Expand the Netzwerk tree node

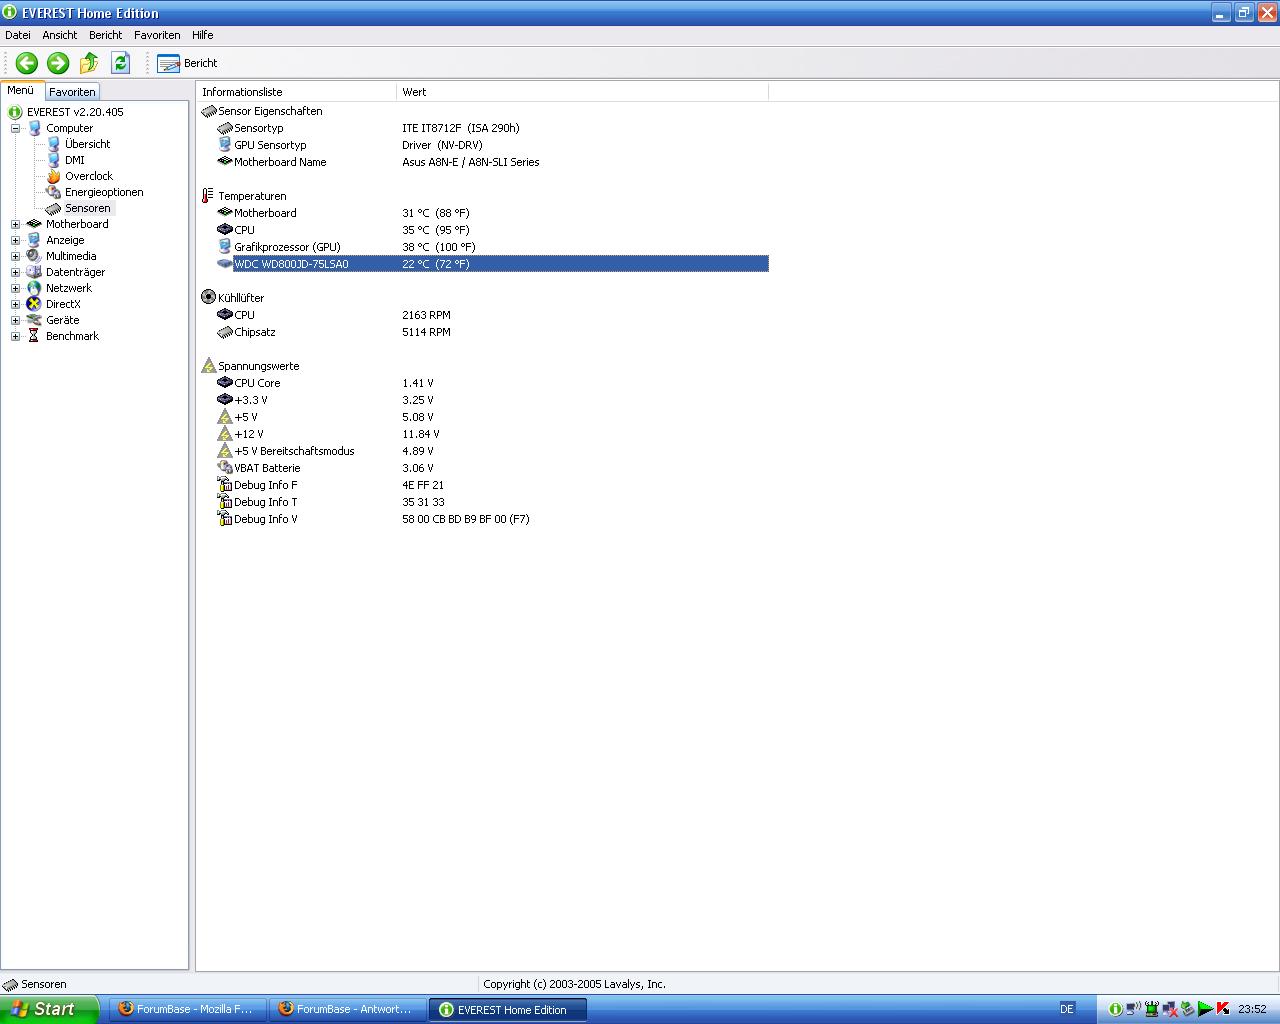(x=15, y=288)
